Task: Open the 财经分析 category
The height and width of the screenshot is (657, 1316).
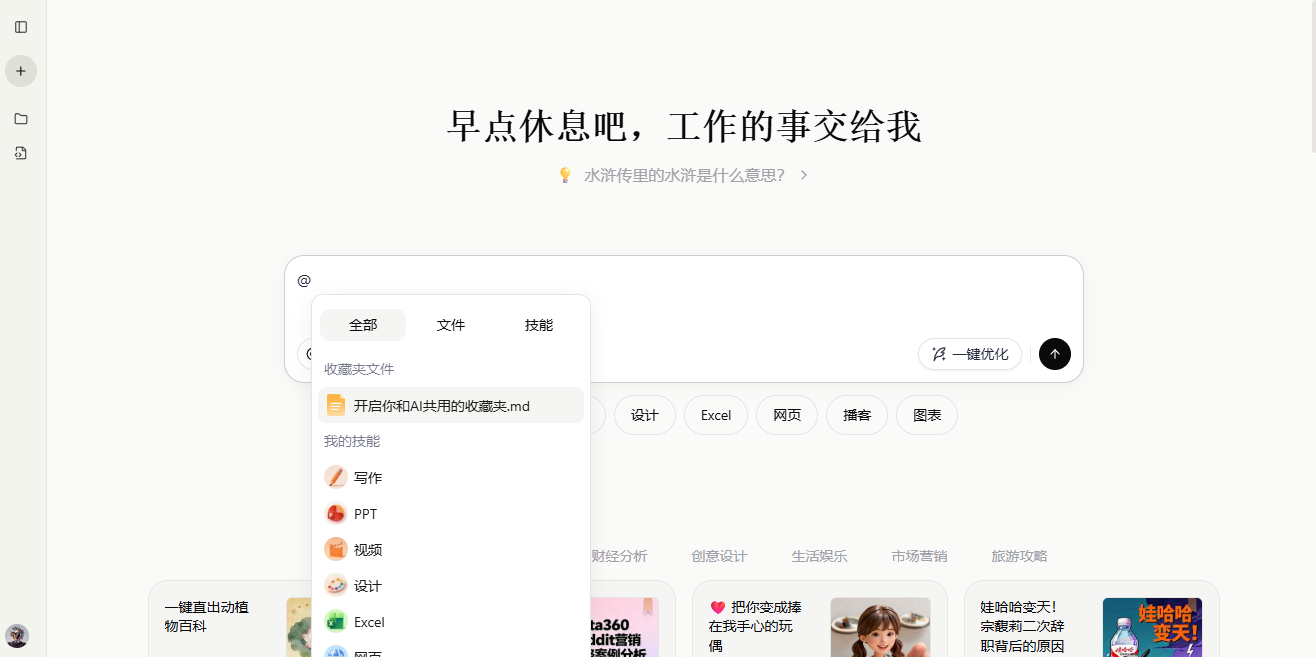Action: pyautogui.click(x=619, y=556)
